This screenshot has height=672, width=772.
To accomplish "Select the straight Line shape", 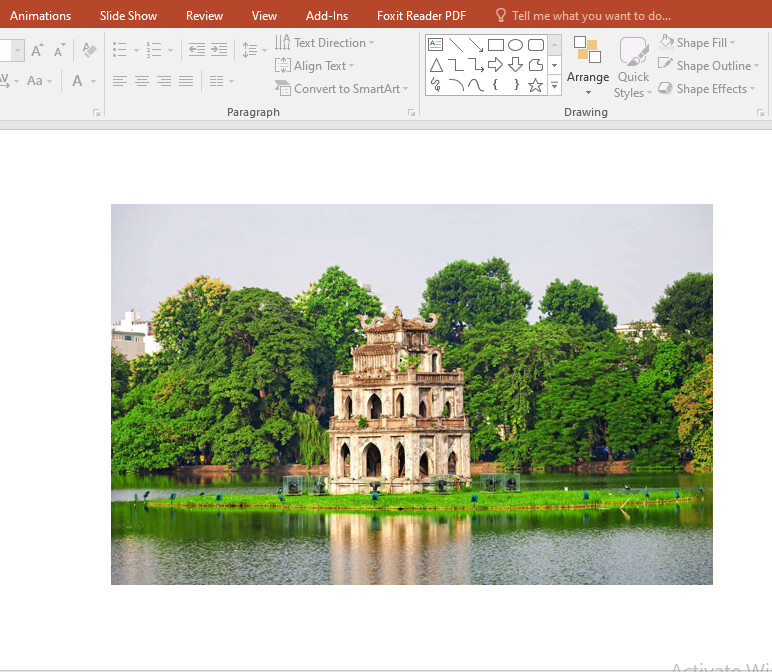I will 456,45.
